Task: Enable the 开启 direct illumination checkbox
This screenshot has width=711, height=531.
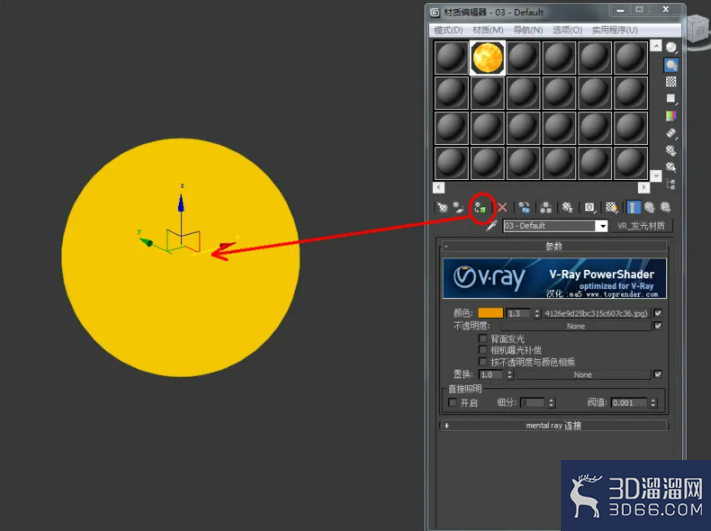Action: click(453, 403)
